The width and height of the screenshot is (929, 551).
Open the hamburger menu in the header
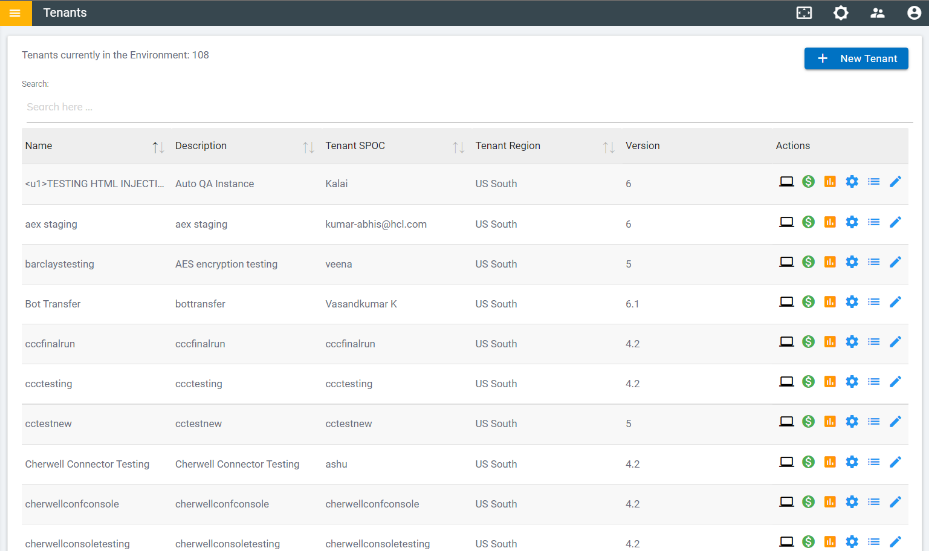point(15,13)
